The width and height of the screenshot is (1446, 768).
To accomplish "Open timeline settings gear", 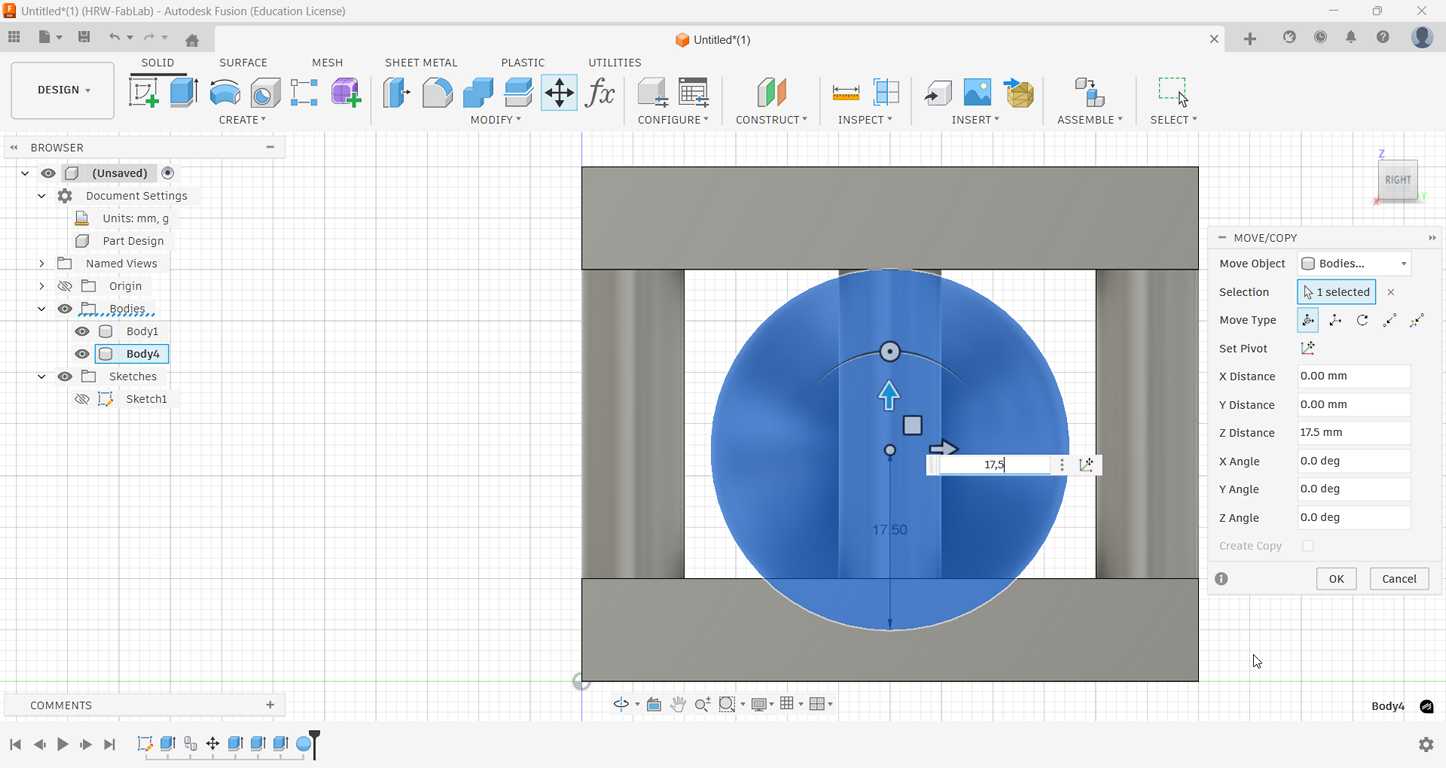I will pyautogui.click(x=1426, y=744).
